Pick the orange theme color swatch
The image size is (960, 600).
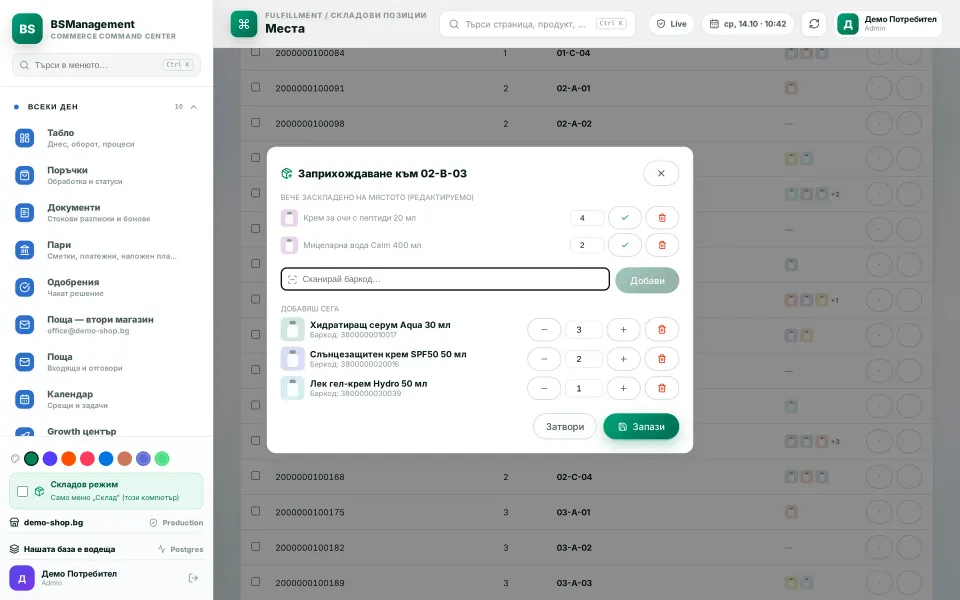pos(69,459)
